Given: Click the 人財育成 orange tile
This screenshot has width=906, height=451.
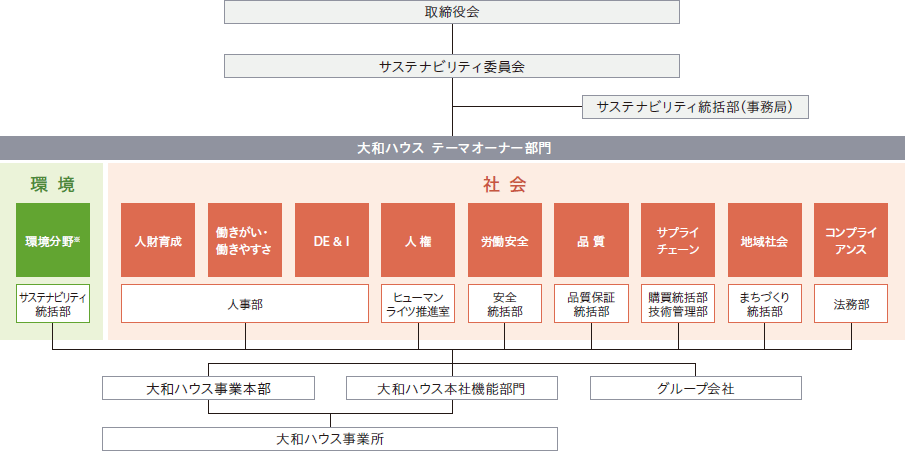Looking at the screenshot, I should [x=158, y=240].
